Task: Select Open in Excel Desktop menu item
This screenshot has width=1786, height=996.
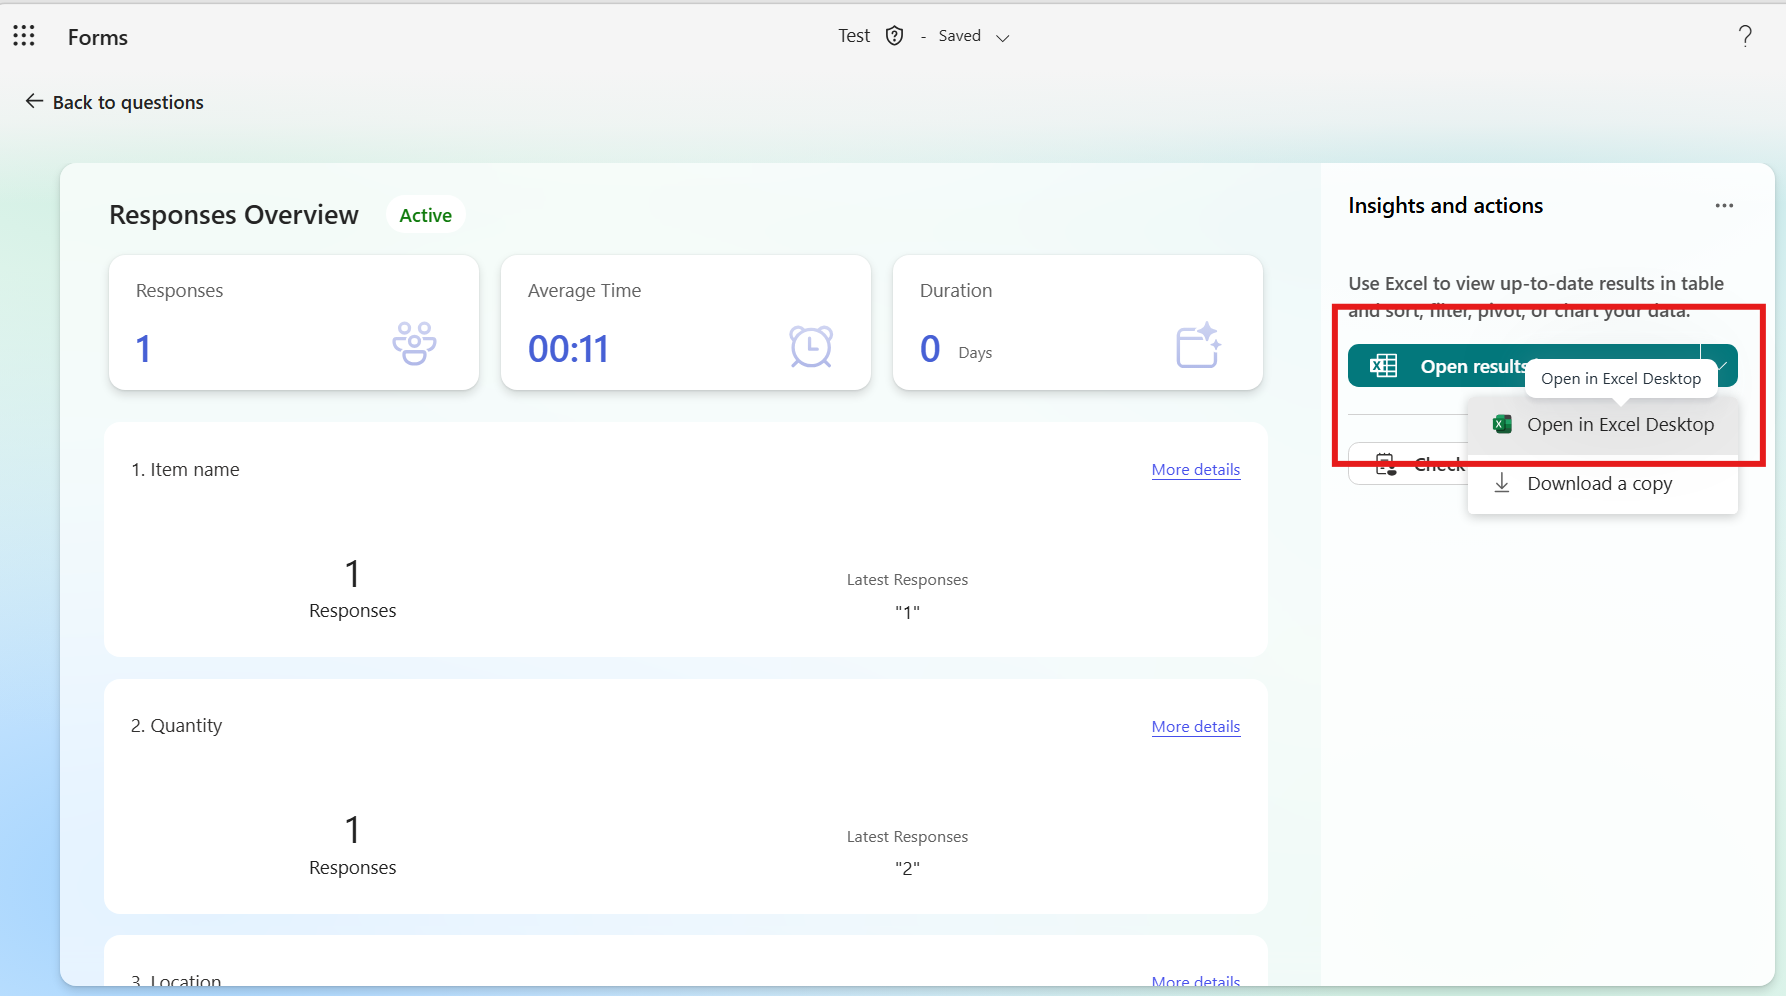Action: click(x=1603, y=425)
